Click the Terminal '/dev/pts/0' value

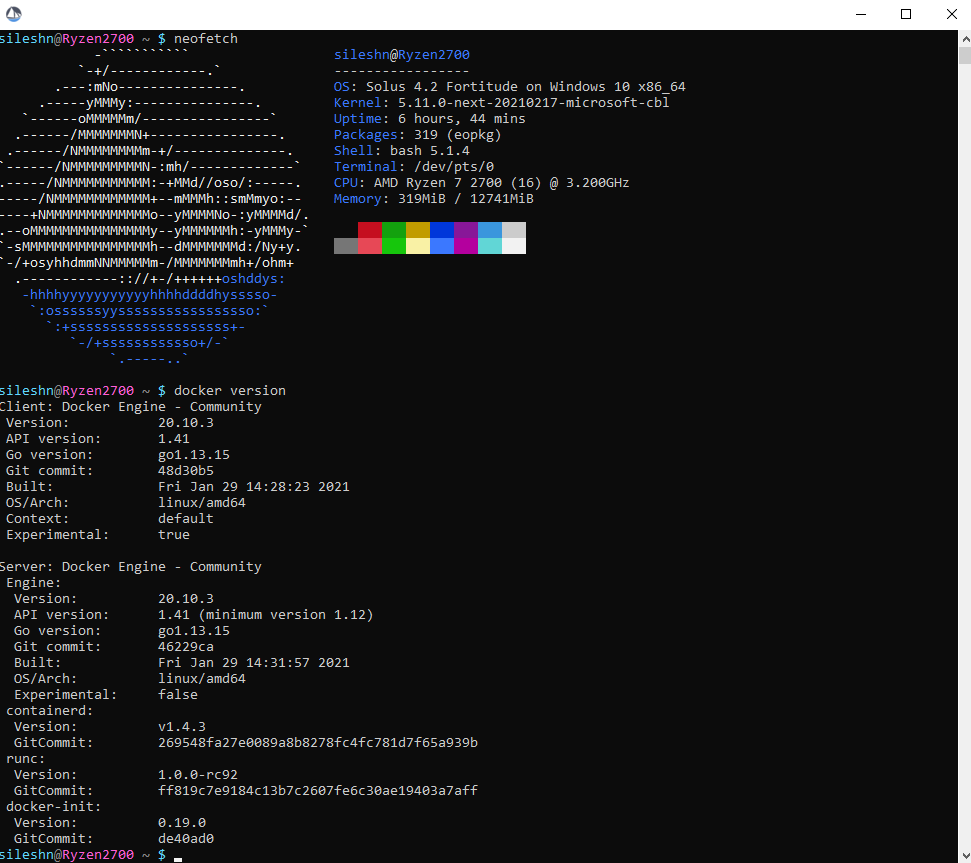(454, 167)
